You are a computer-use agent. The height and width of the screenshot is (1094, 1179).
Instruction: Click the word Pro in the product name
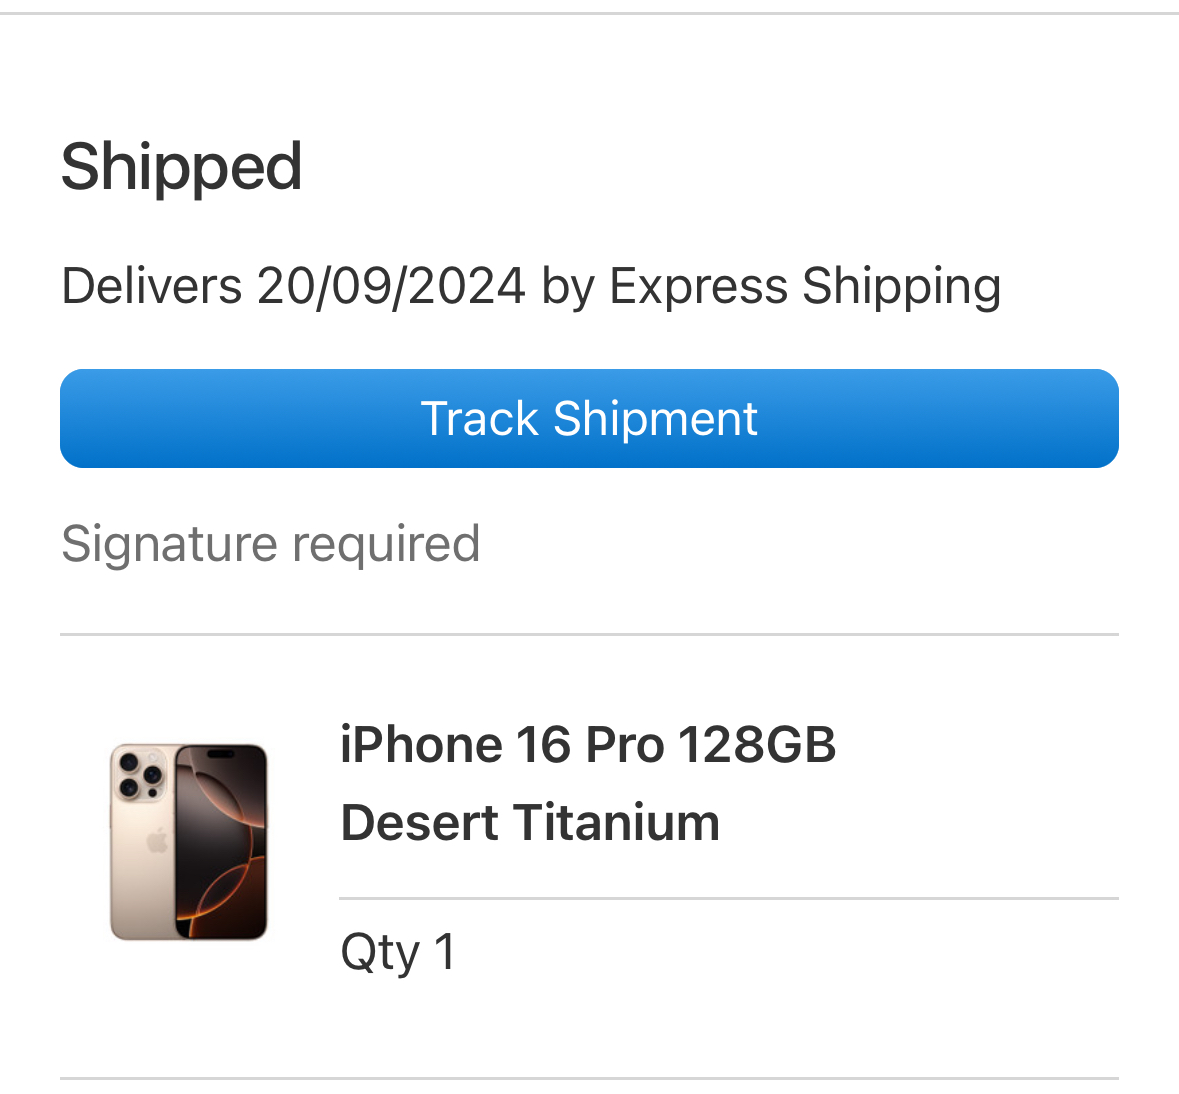pyautogui.click(x=625, y=745)
